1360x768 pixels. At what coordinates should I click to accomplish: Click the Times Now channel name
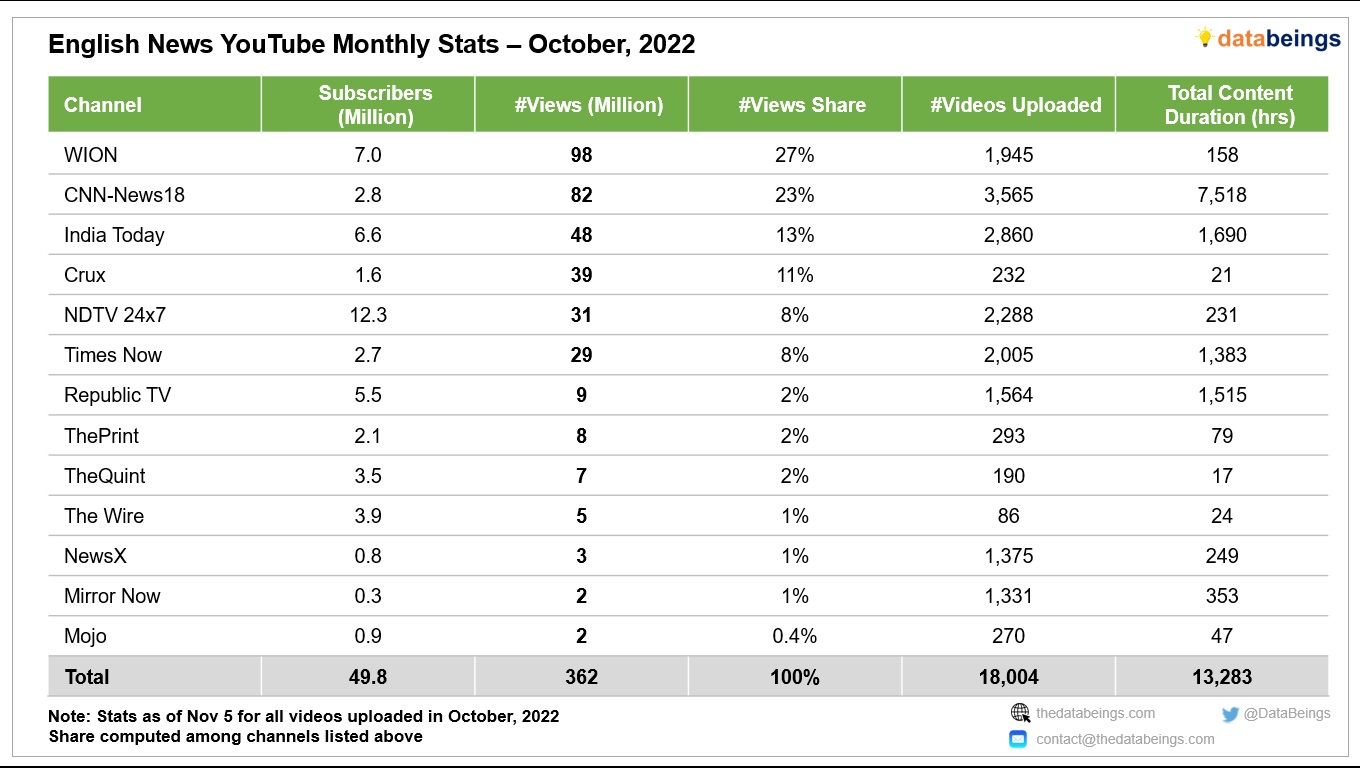(113, 355)
